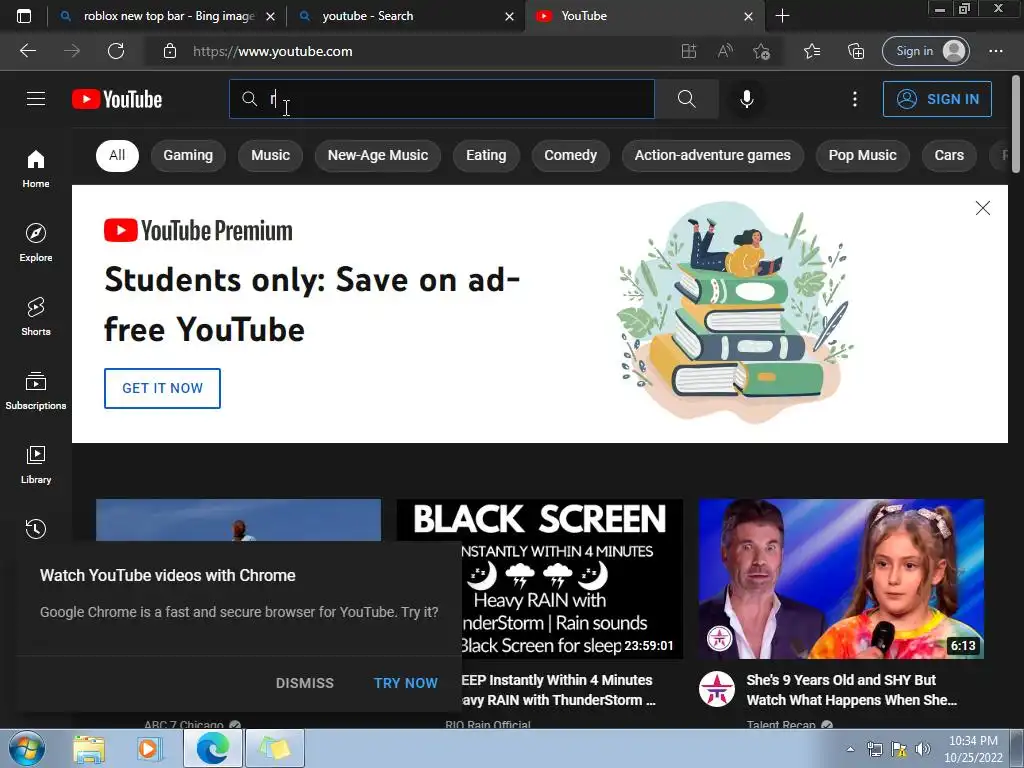
Task: Select Action-adventure games chip
Action: point(712,155)
